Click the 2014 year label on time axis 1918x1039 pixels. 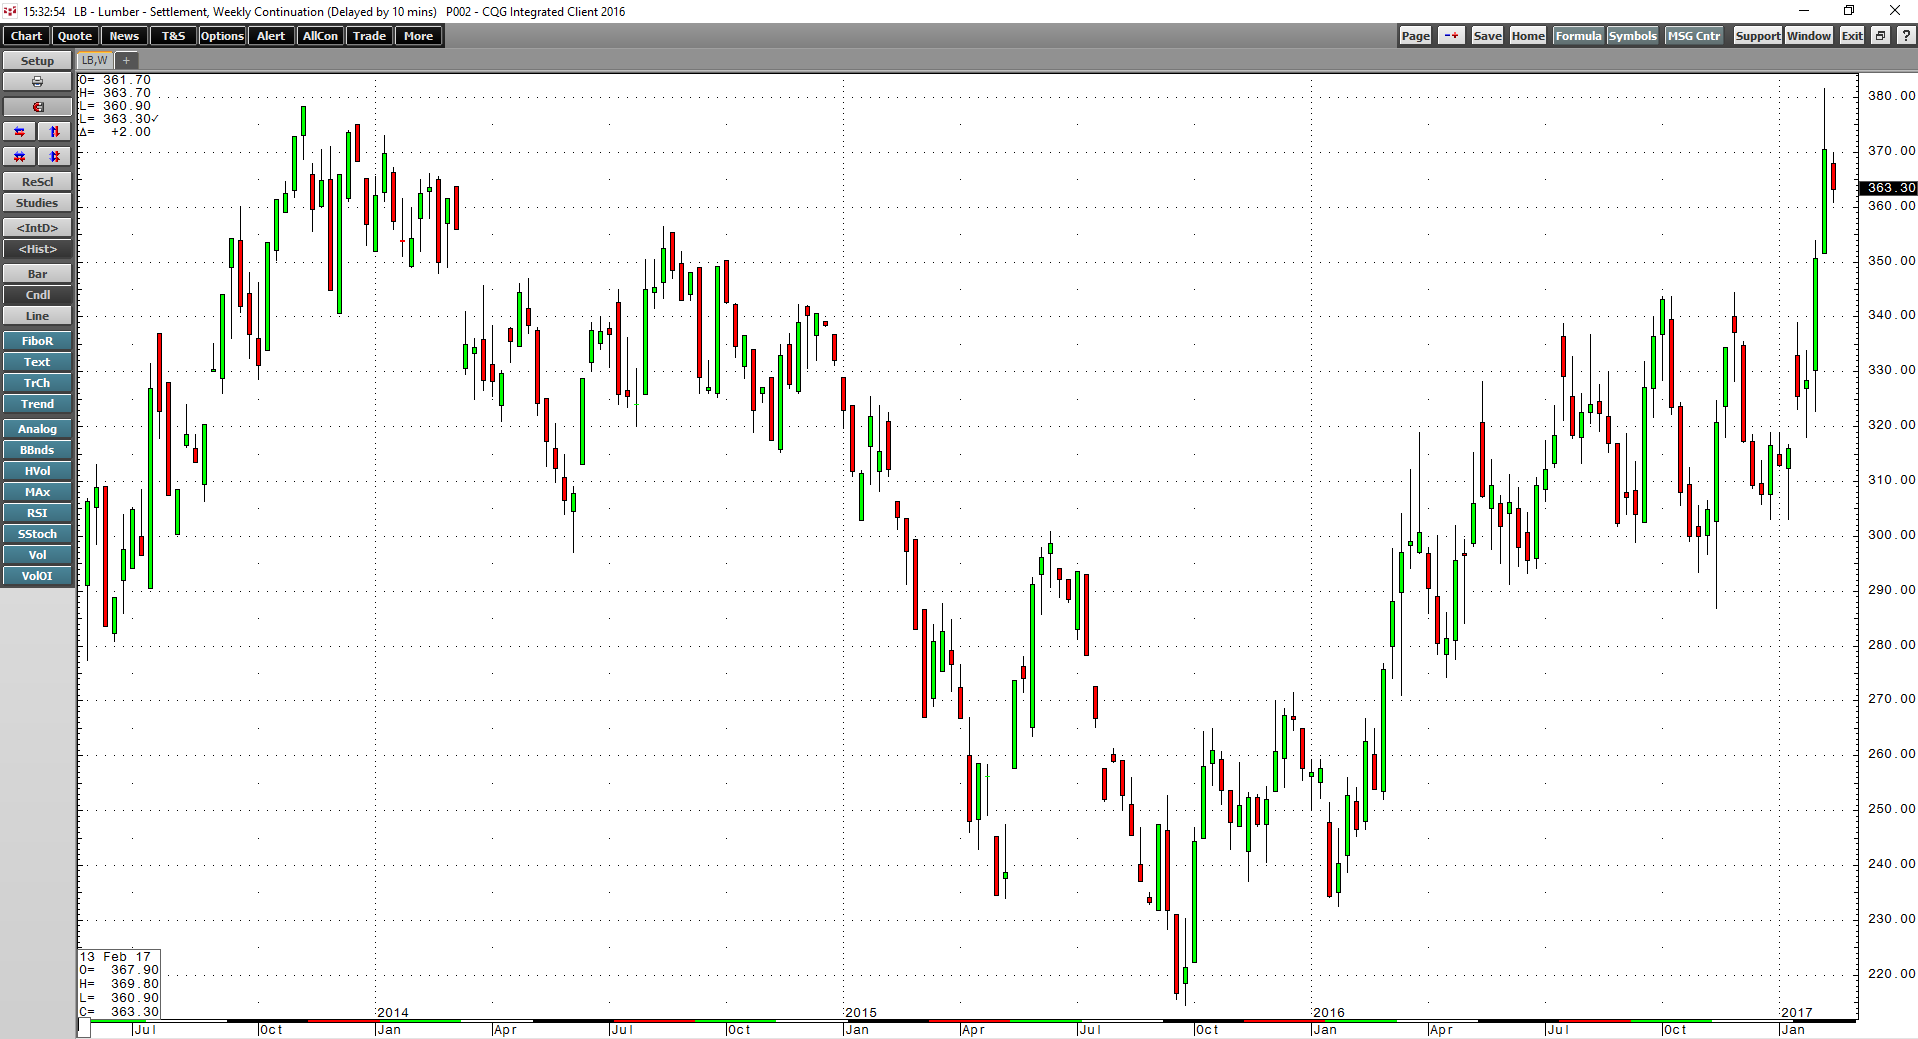(393, 1013)
